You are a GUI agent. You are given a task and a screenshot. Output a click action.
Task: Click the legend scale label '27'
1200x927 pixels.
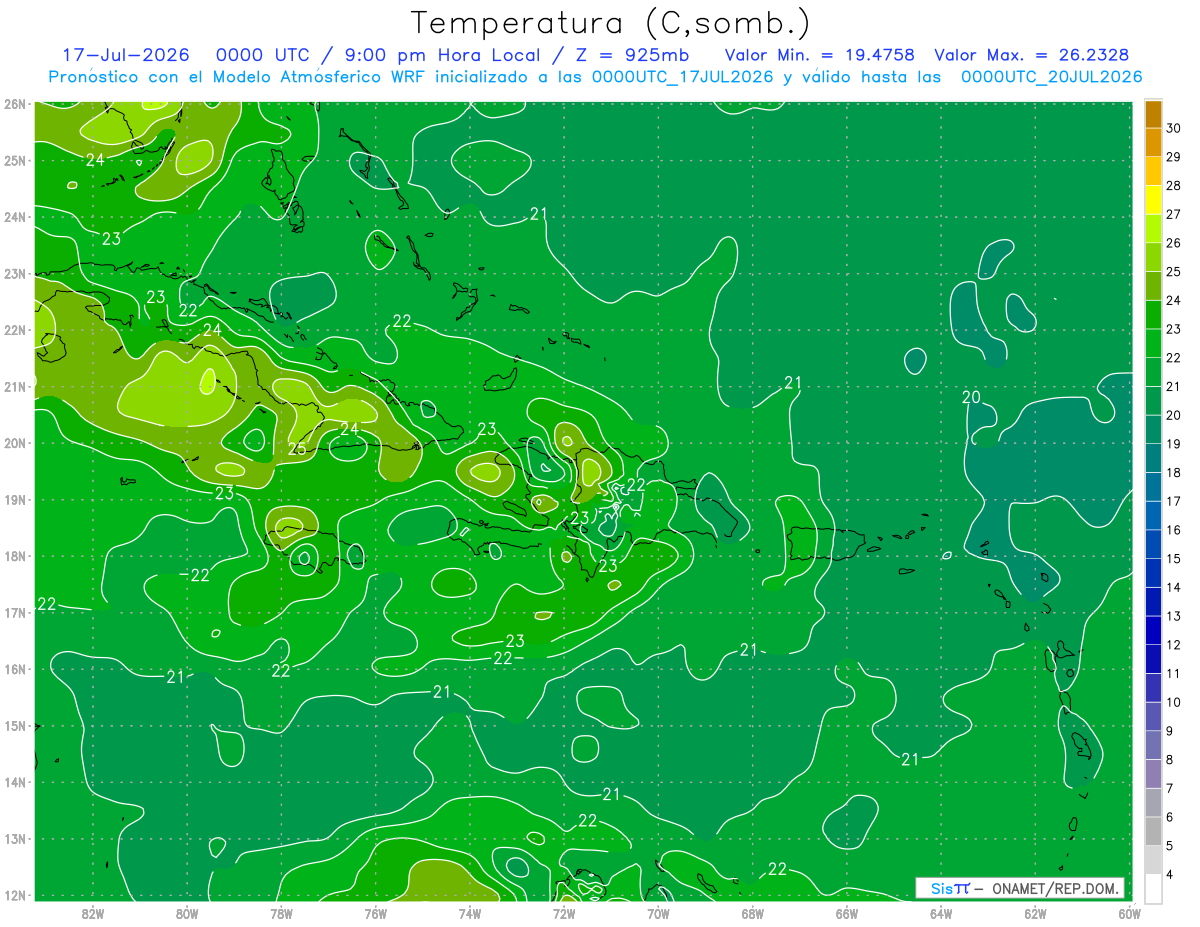click(1174, 214)
